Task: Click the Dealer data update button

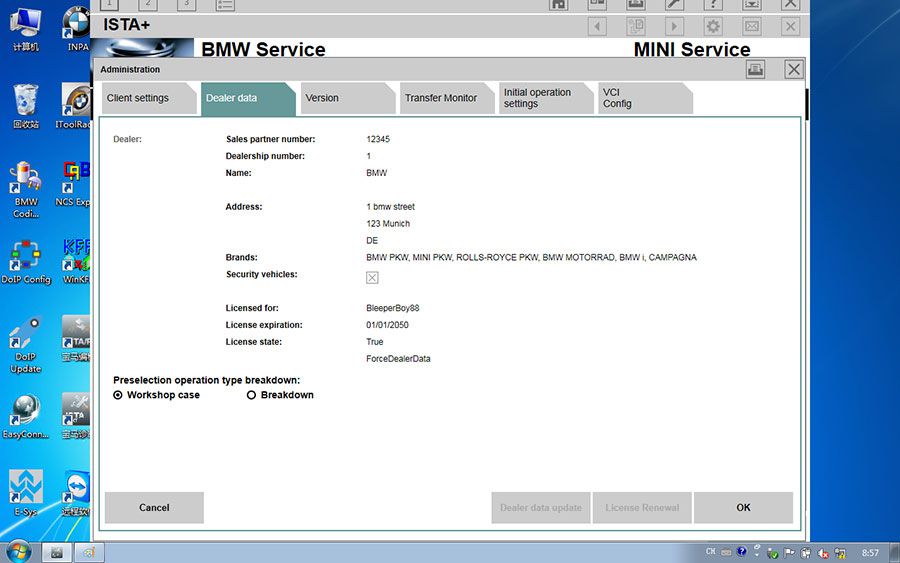Action: (x=541, y=507)
